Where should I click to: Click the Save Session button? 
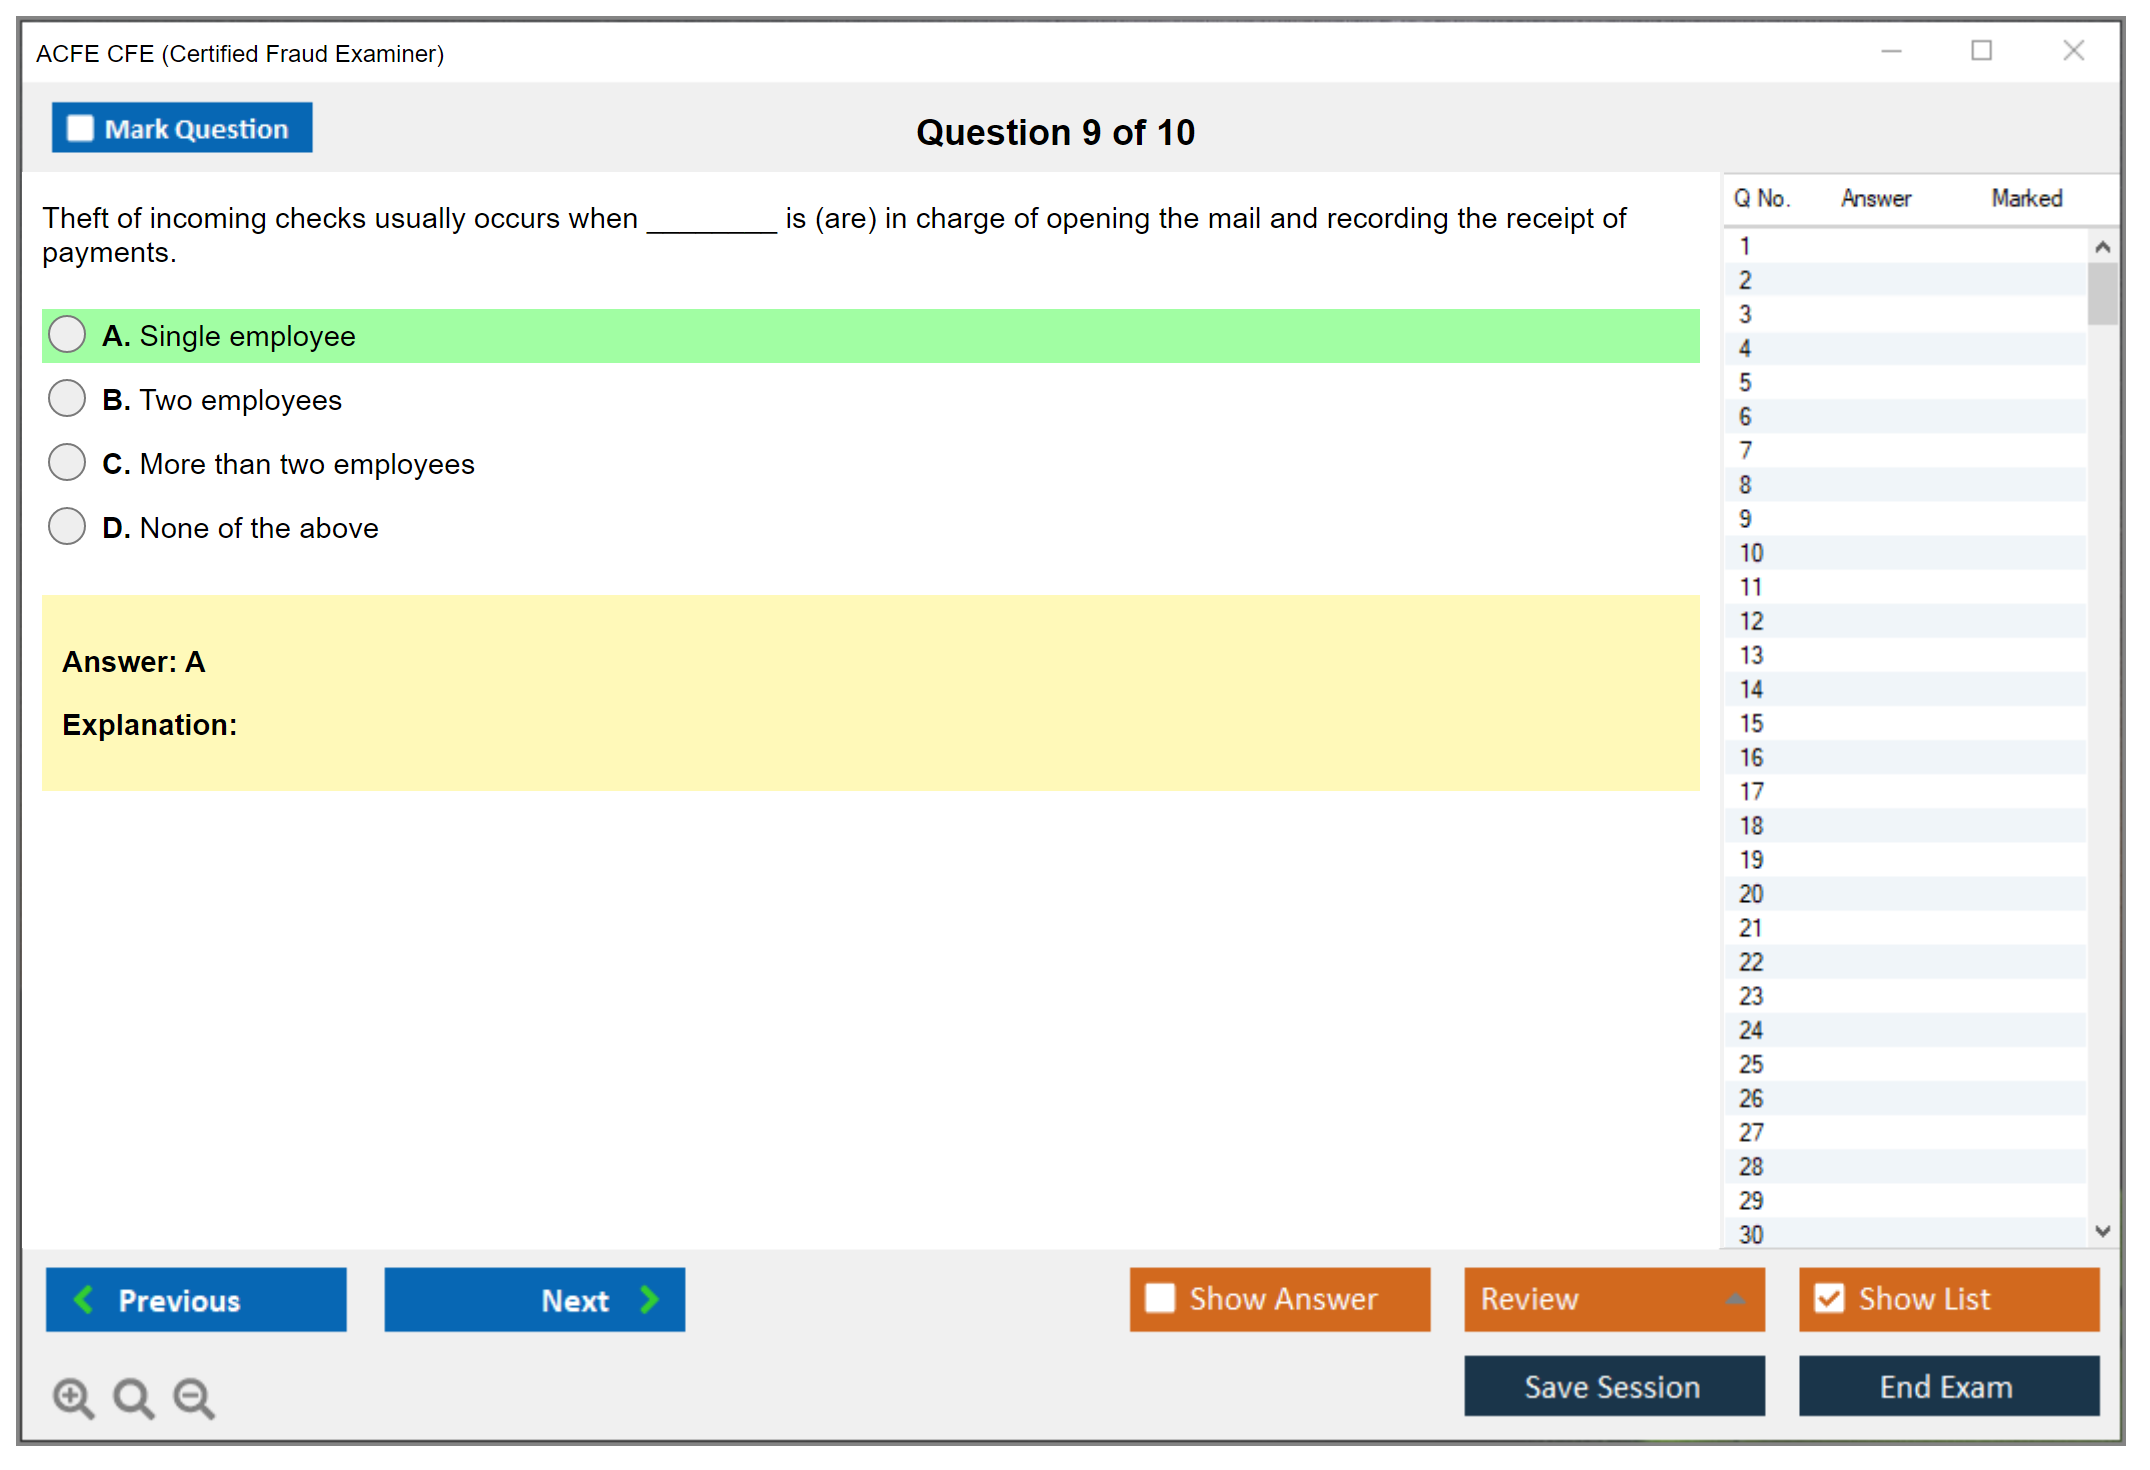pyautogui.click(x=1613, y=1386)
